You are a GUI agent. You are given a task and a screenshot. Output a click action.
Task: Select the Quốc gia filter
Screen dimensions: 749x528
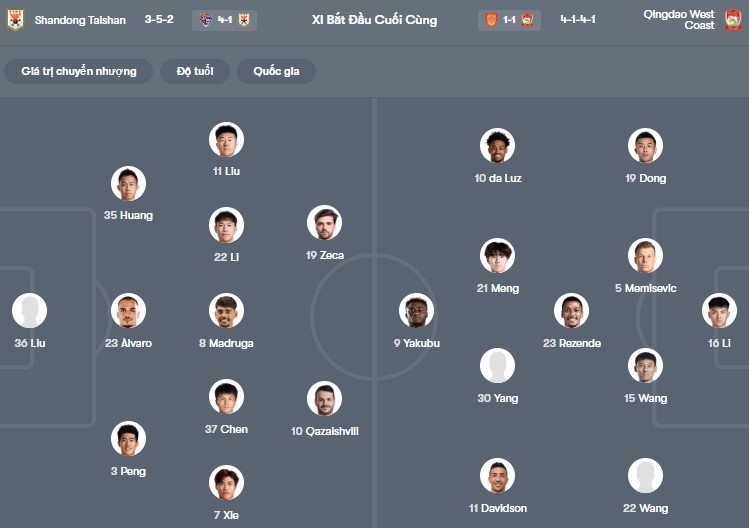click(276, 72)
